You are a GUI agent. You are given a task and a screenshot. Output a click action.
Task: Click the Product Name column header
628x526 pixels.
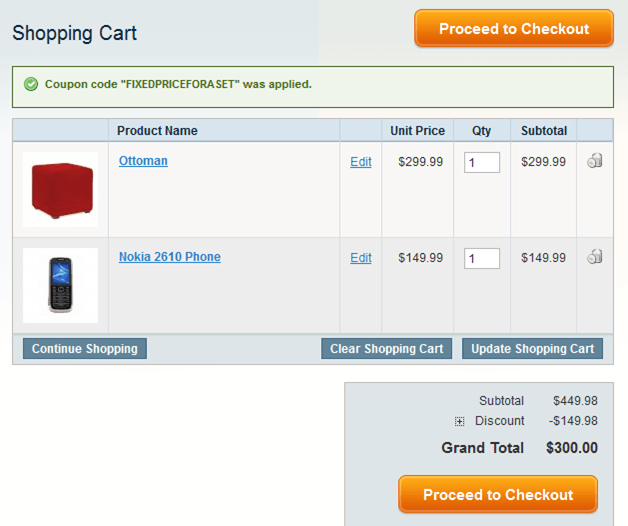coord(157,131)
